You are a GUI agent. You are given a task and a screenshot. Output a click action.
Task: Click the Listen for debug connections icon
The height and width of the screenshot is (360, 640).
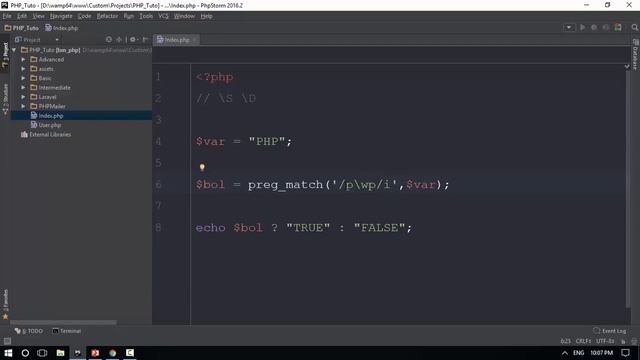[618, 27]
